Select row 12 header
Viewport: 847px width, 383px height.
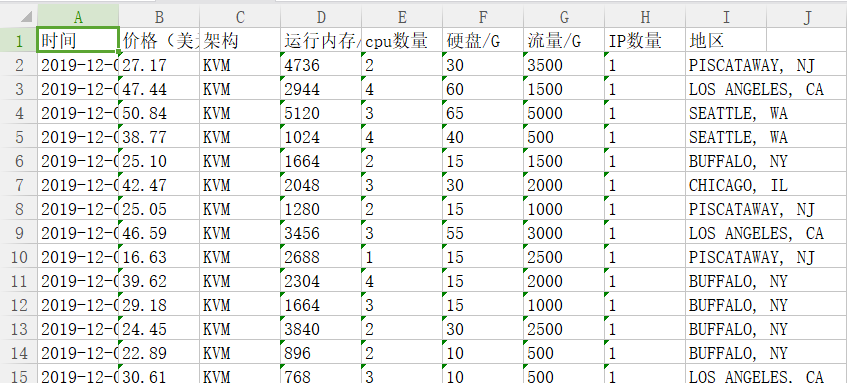[19, 305]
